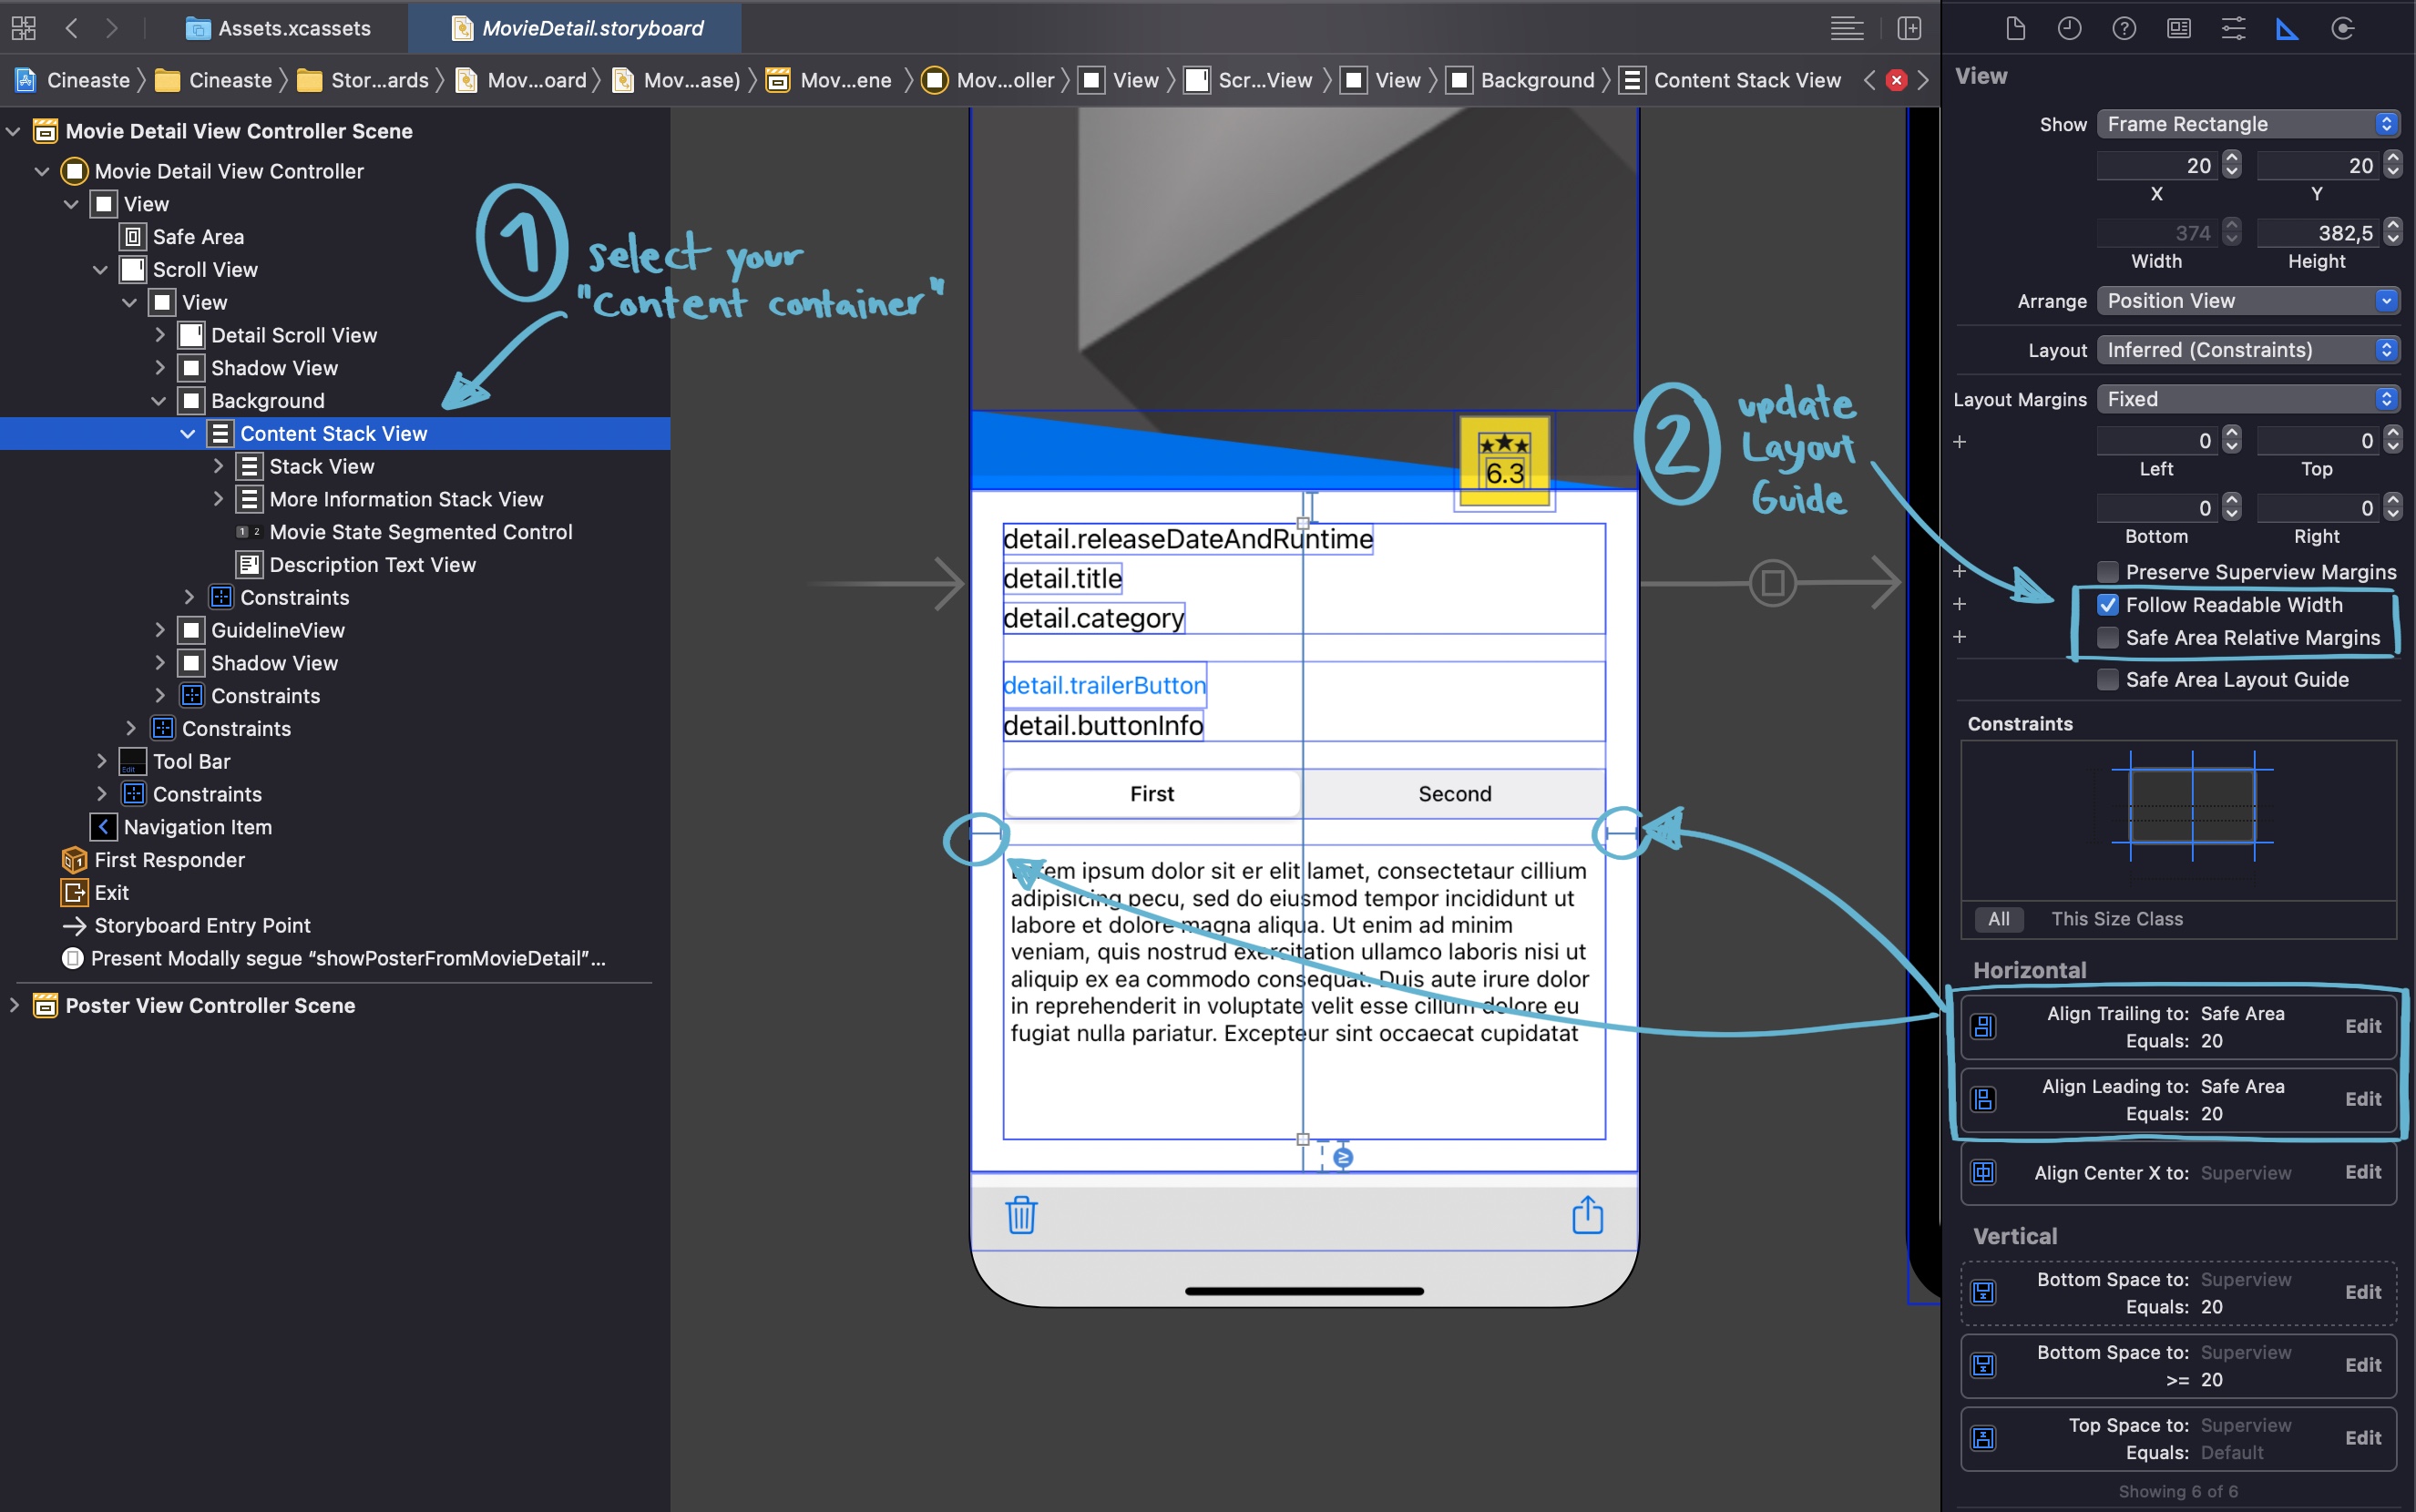Image resolution: width=2416 pixels, height=1512 pixels.
Task: Click the Bottom Space constraint icon
Action: pos(1984,1292)
